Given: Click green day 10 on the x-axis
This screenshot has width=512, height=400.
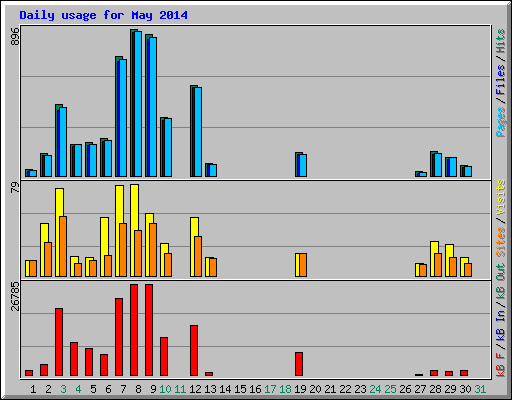Looking at the screenshot, I should pyautogui.click(x=165, y=389).
